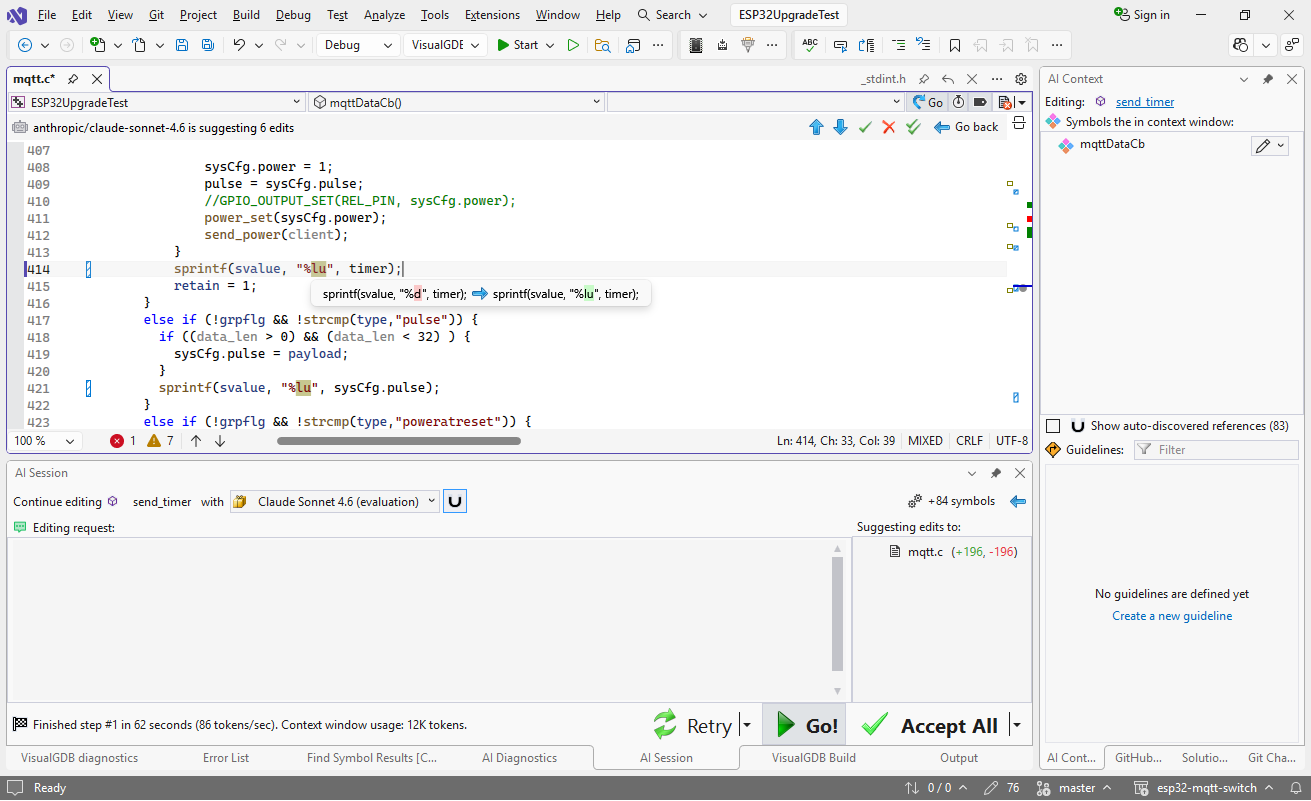The image size is (1311, 801).
Task: Start without debugging using outlined play icon
Action: 573,45
